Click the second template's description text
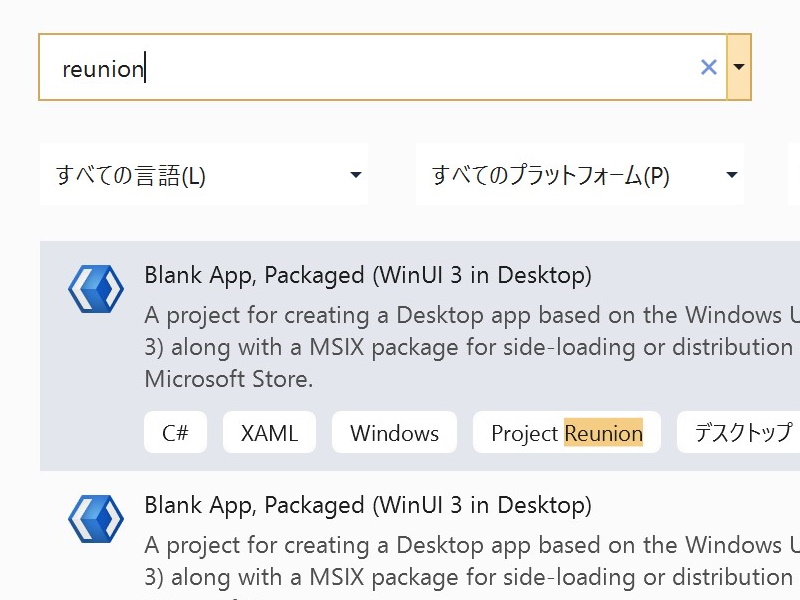Image resolution: width=800 pixels, height=600 pixels. click(472, 561)
